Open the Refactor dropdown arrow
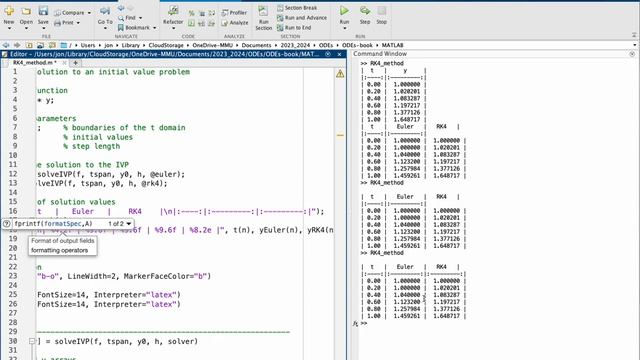The width and height of the screenshot is (640, 360). 173,28
